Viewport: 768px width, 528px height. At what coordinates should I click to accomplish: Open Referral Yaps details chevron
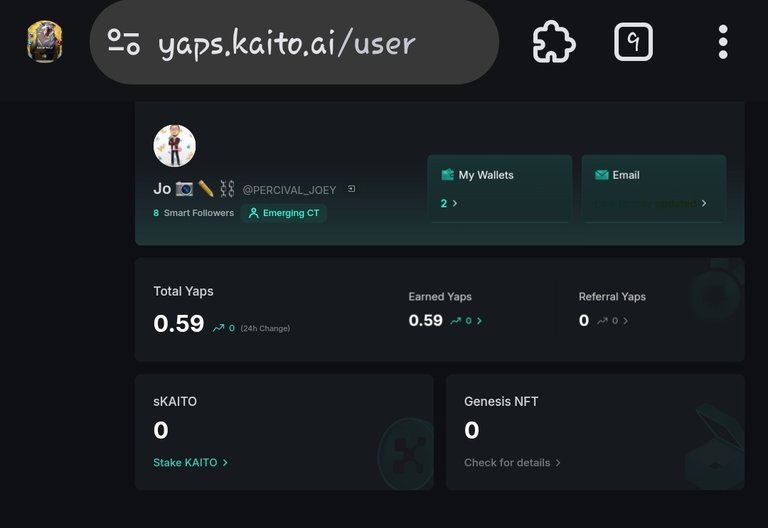625,321
